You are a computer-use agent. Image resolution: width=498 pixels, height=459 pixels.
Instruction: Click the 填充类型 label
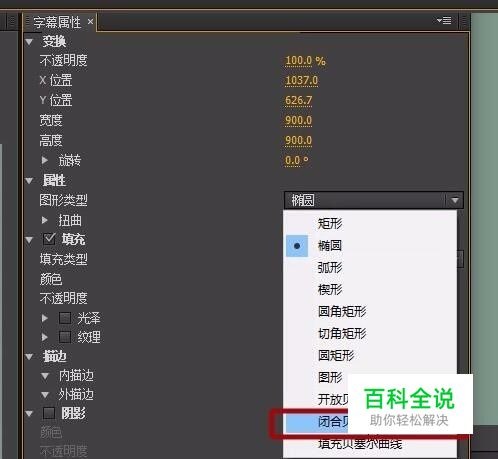pyautogui.click(x=64, y=259)
